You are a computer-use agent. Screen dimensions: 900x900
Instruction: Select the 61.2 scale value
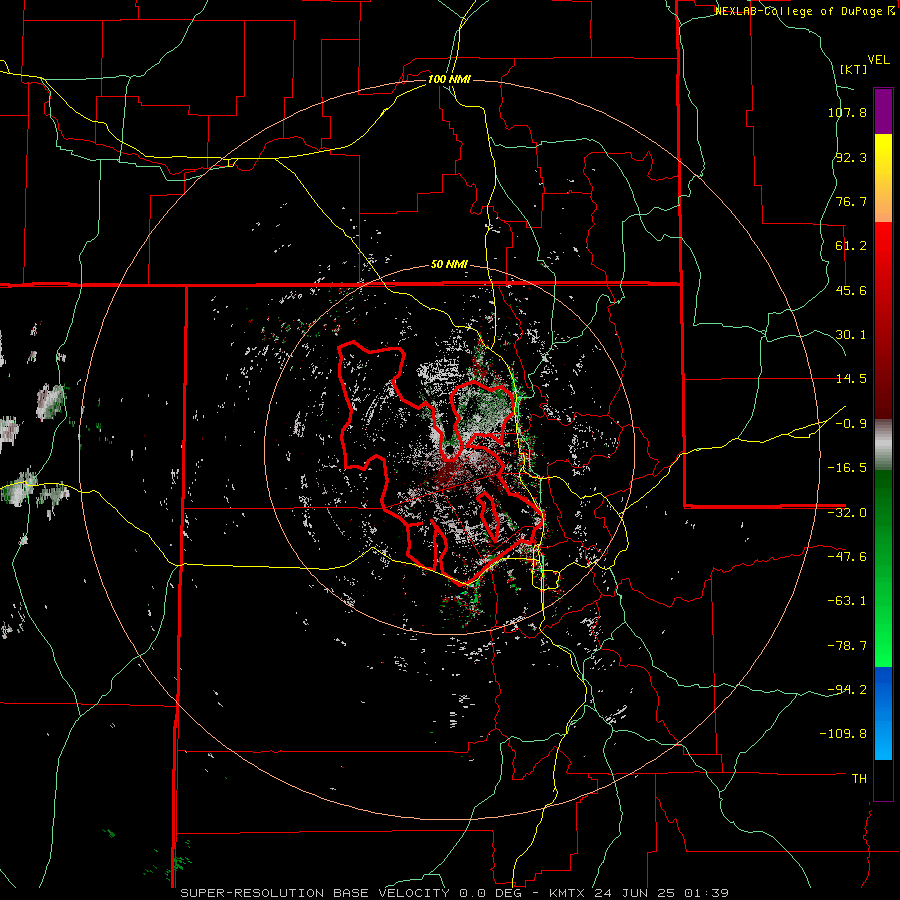851,246
